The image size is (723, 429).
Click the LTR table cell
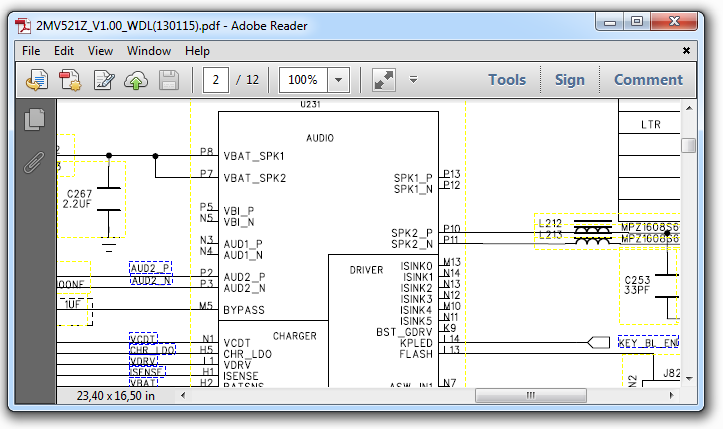pos(651,124)
